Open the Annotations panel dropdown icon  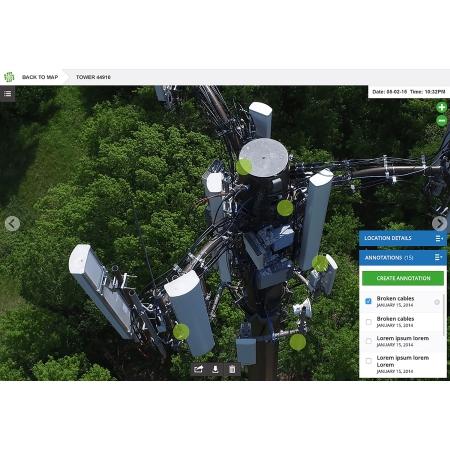(438, 257)
